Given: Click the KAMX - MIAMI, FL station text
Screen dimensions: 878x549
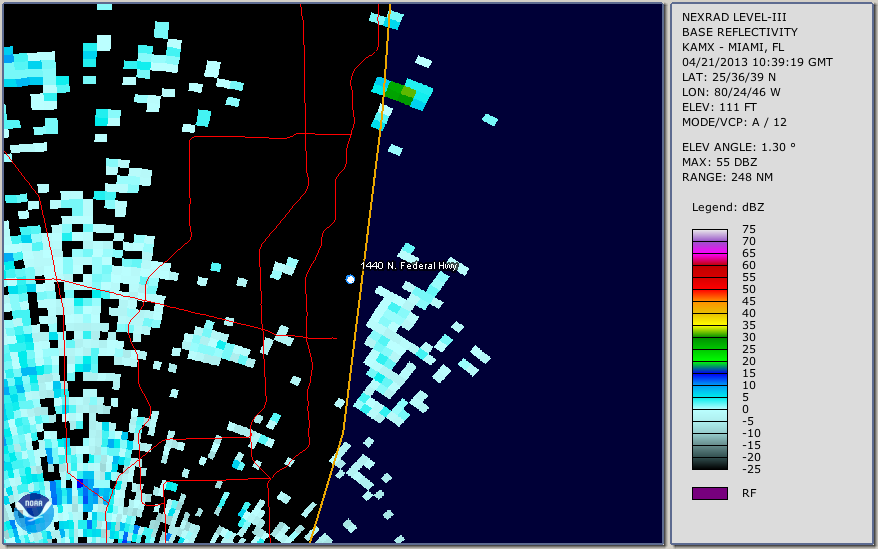Looking at the screenshot, I should click(732, 47).
